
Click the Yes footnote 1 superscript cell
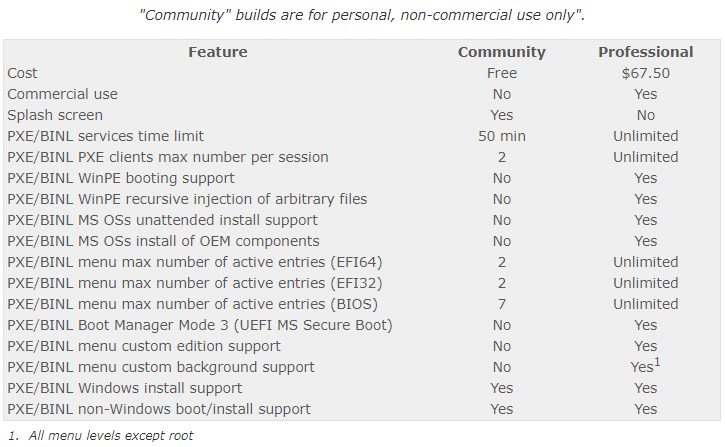click(645, 365)
